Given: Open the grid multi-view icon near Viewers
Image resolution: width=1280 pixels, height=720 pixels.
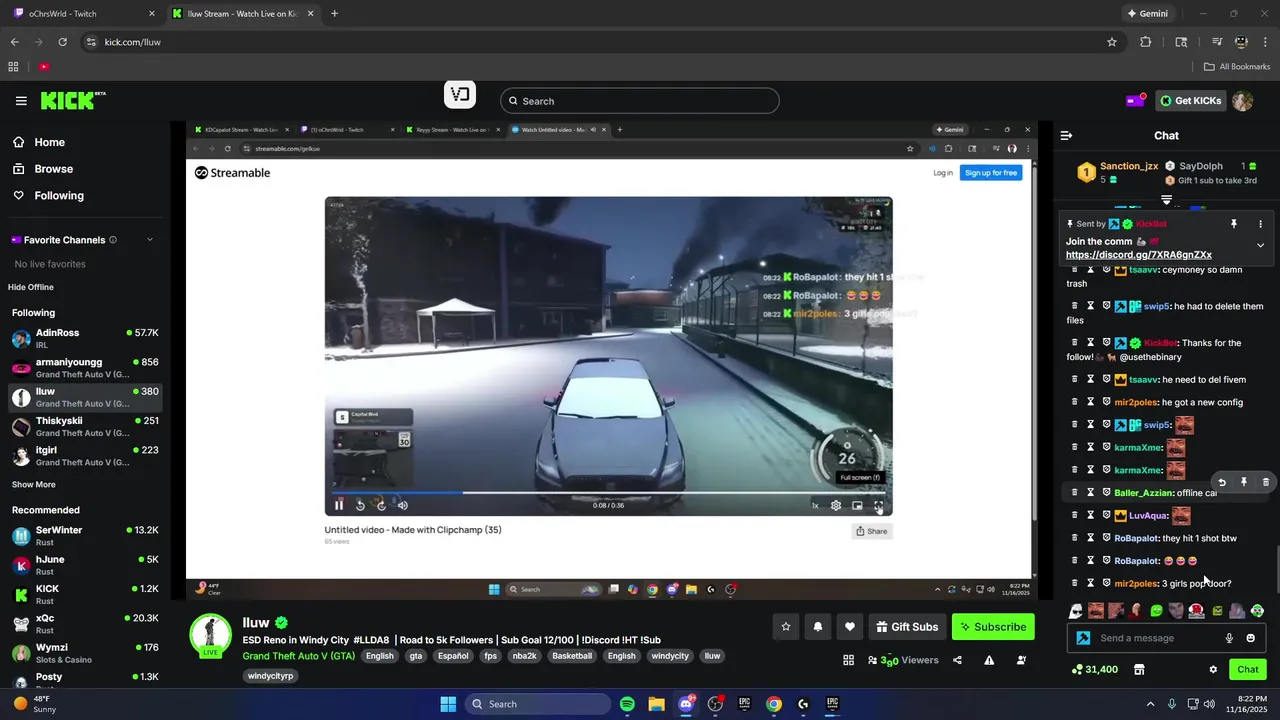Looking at the screenshot, I should pos(849,660).
